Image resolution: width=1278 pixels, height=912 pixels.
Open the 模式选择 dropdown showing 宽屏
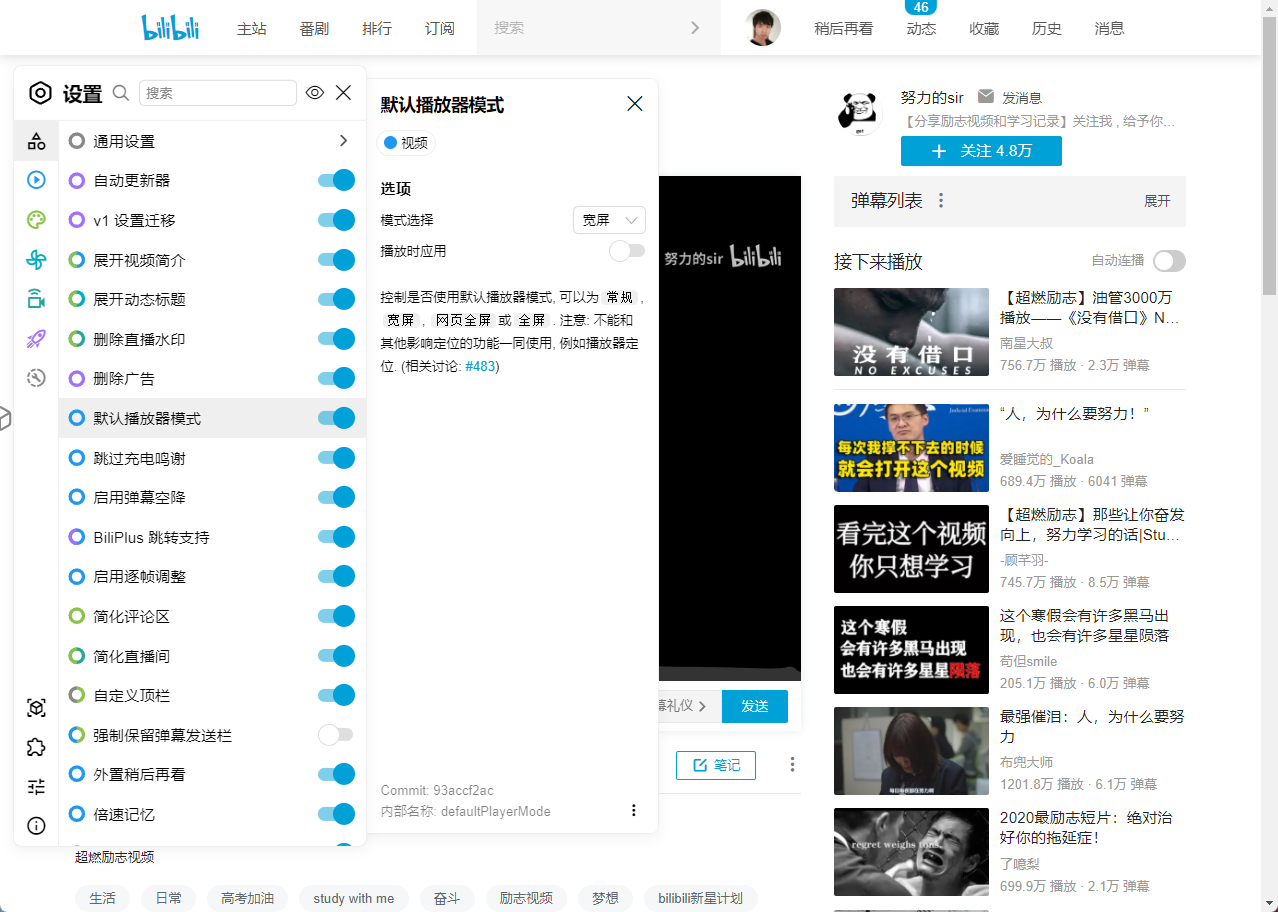pyautogui.click(x=609, y=220)
